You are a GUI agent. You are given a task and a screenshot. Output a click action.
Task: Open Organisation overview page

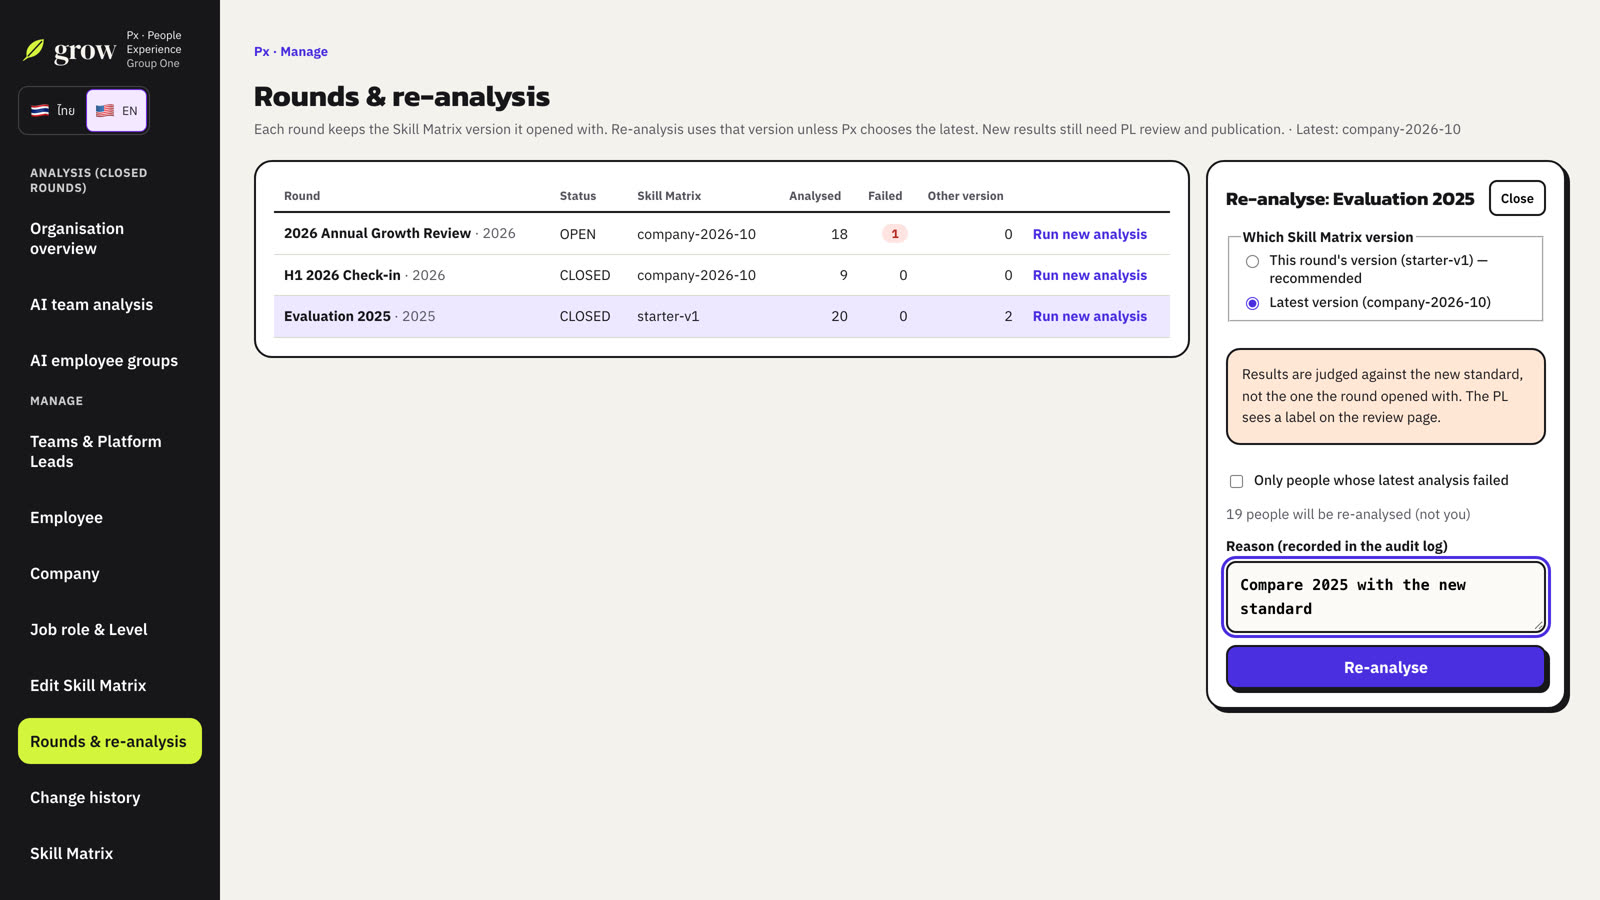[110, 238]
